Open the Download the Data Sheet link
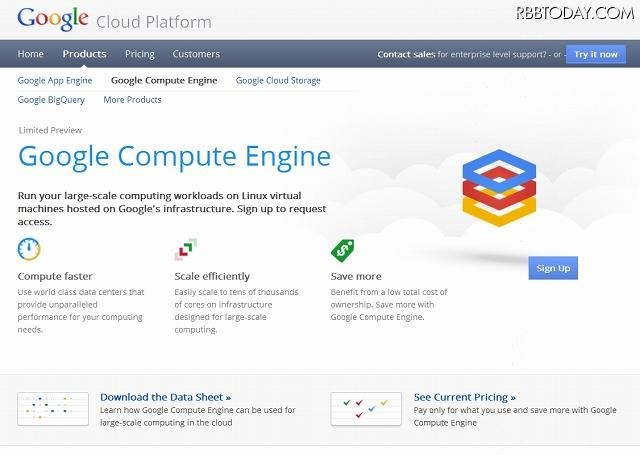The height and width of the screenshot is (455, 640). 165,397
